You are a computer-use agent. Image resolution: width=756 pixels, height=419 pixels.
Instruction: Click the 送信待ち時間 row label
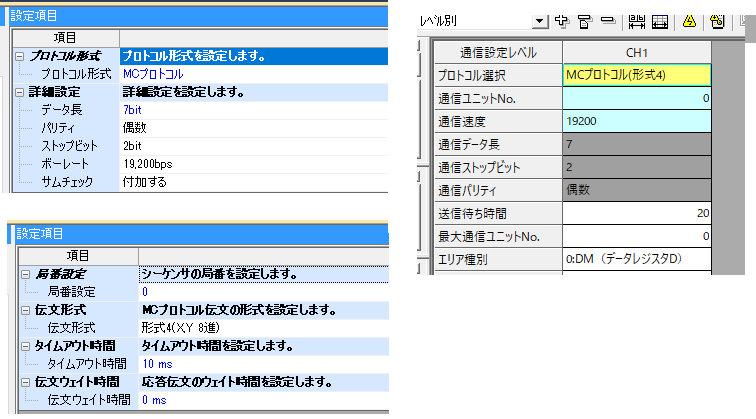(x=498, y=213)
